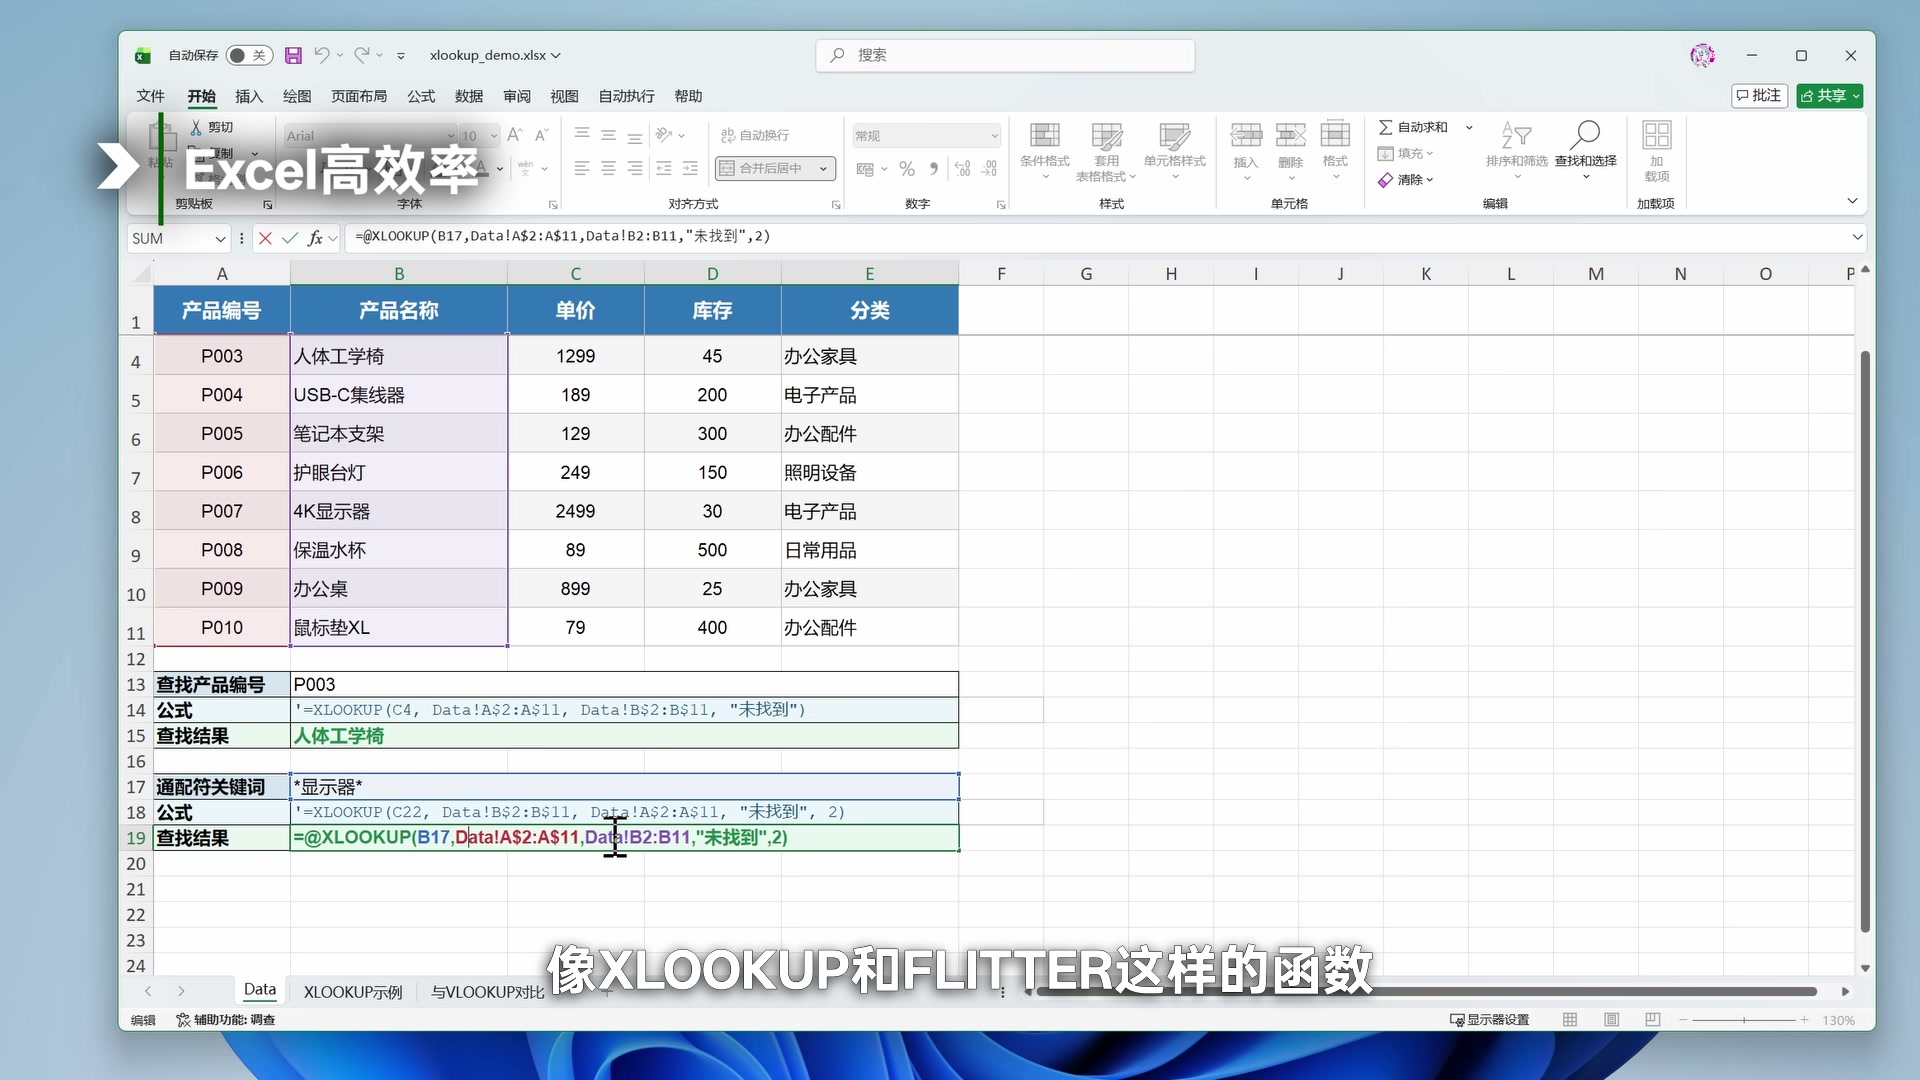This screenshot has height=1080, width=1920.
Task: Open Format as Table (套用表格格式)
Action: pos(1106,150)
